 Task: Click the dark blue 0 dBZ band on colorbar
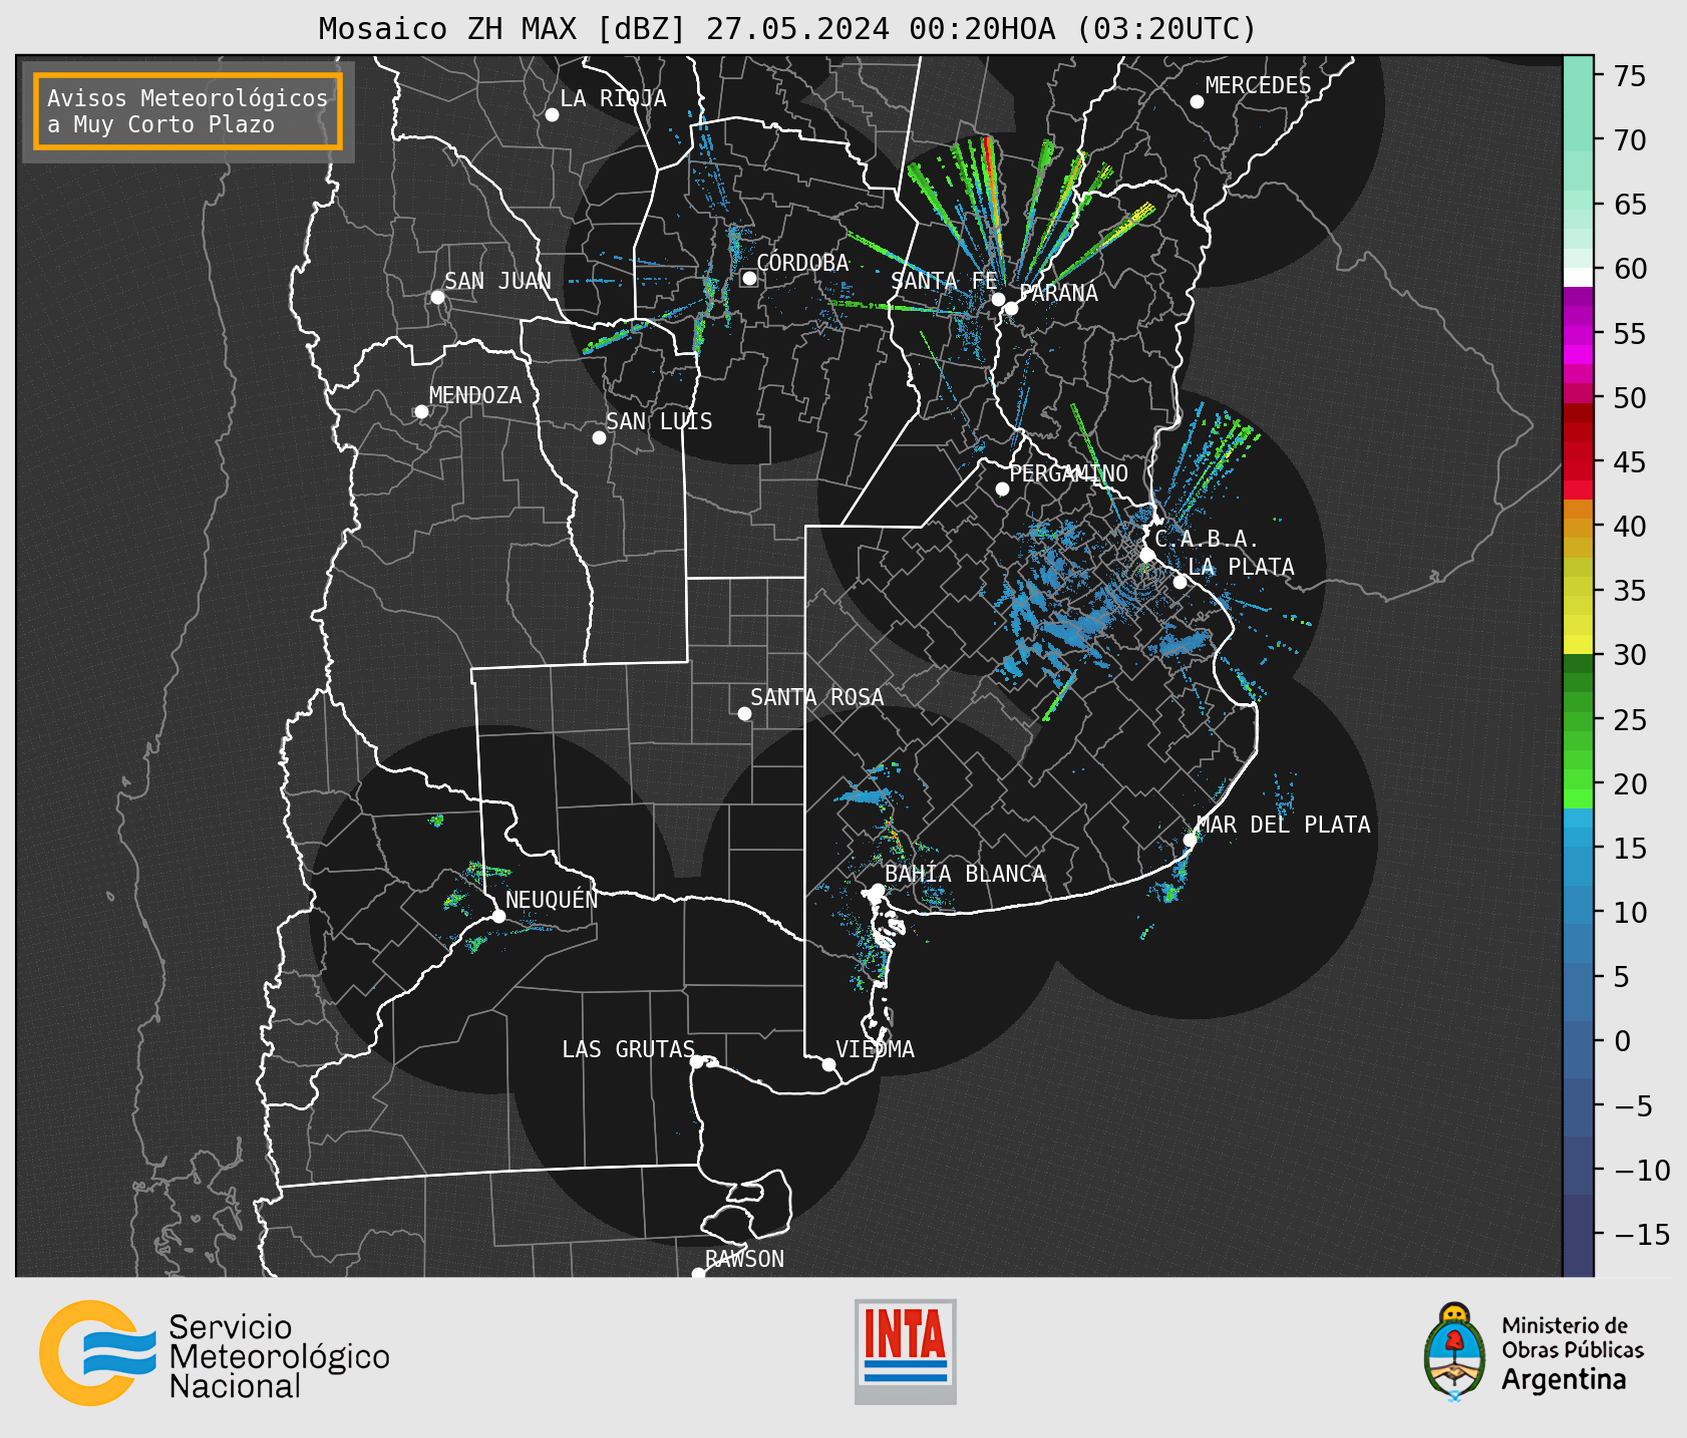click(1577, 1040)
